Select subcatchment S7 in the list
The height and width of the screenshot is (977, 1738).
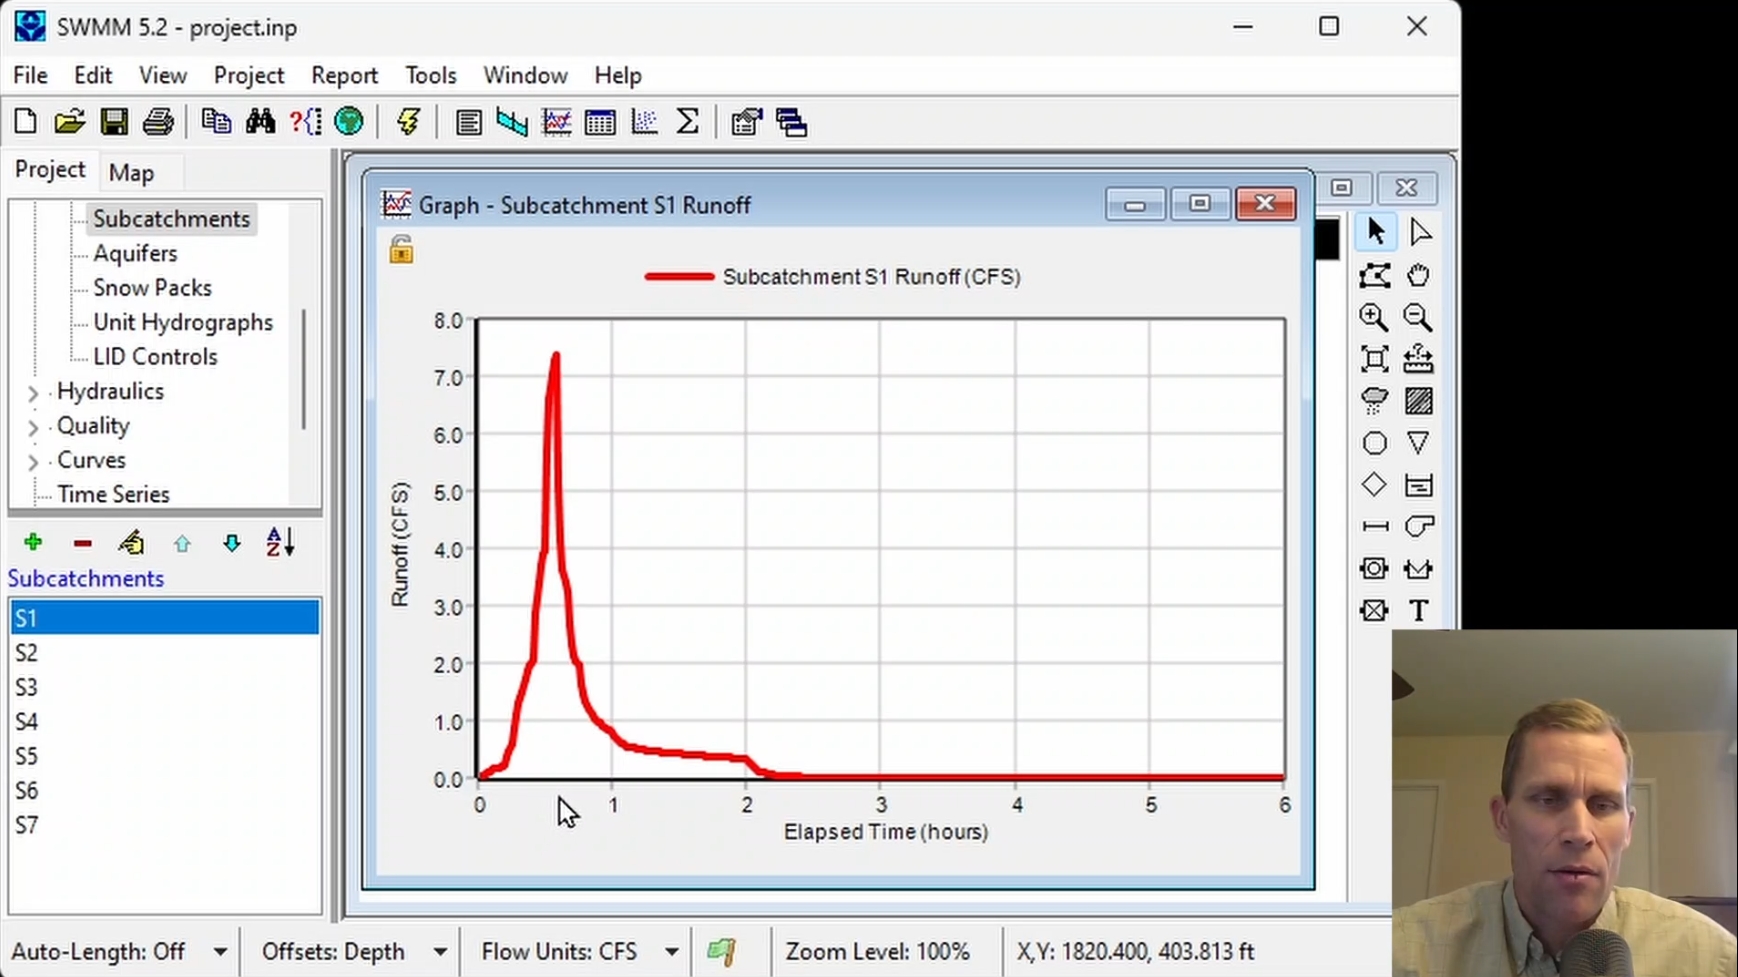click(164, 826)
